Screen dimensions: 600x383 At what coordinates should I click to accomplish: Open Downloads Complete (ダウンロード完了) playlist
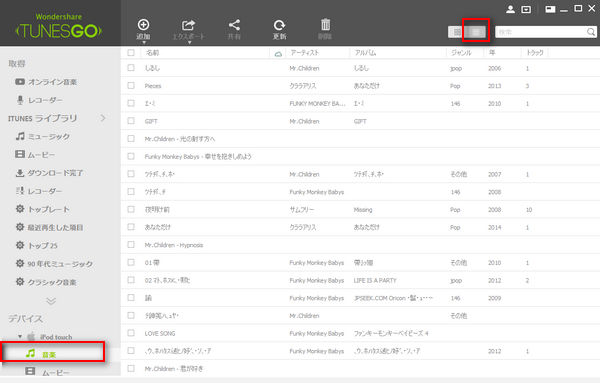[x=49, y=173]
